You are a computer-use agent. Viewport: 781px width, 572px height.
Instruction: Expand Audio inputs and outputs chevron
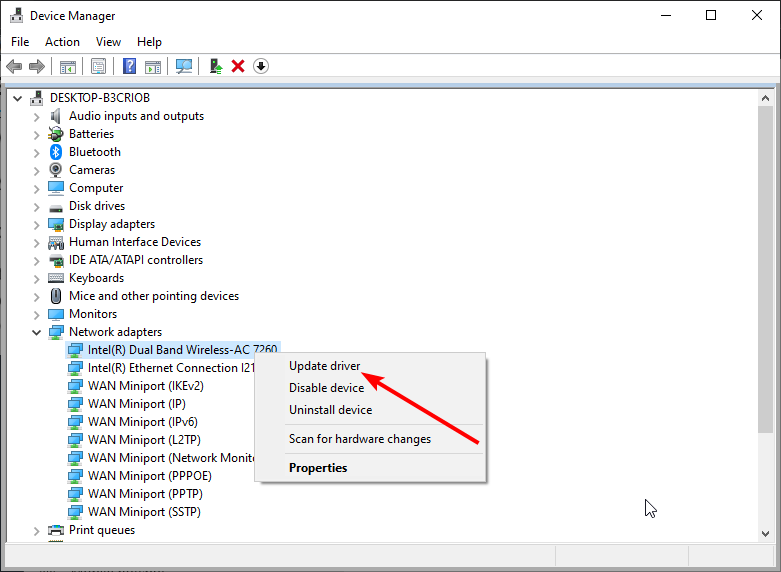pos(36,117)
